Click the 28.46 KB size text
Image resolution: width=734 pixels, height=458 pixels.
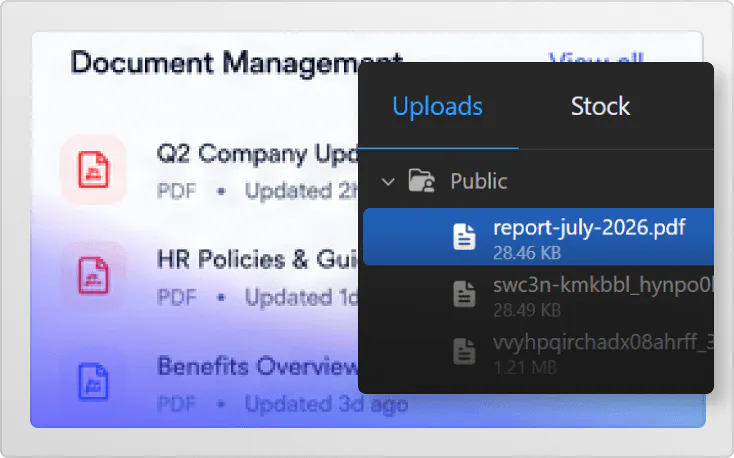527,253
